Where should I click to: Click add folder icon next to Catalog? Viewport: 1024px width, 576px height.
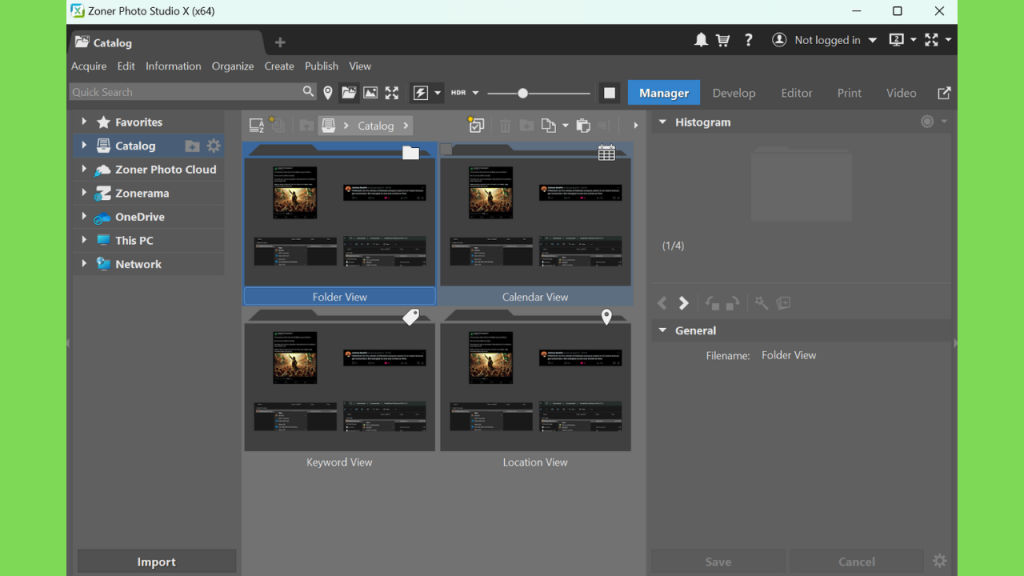(x=192, y=146)
